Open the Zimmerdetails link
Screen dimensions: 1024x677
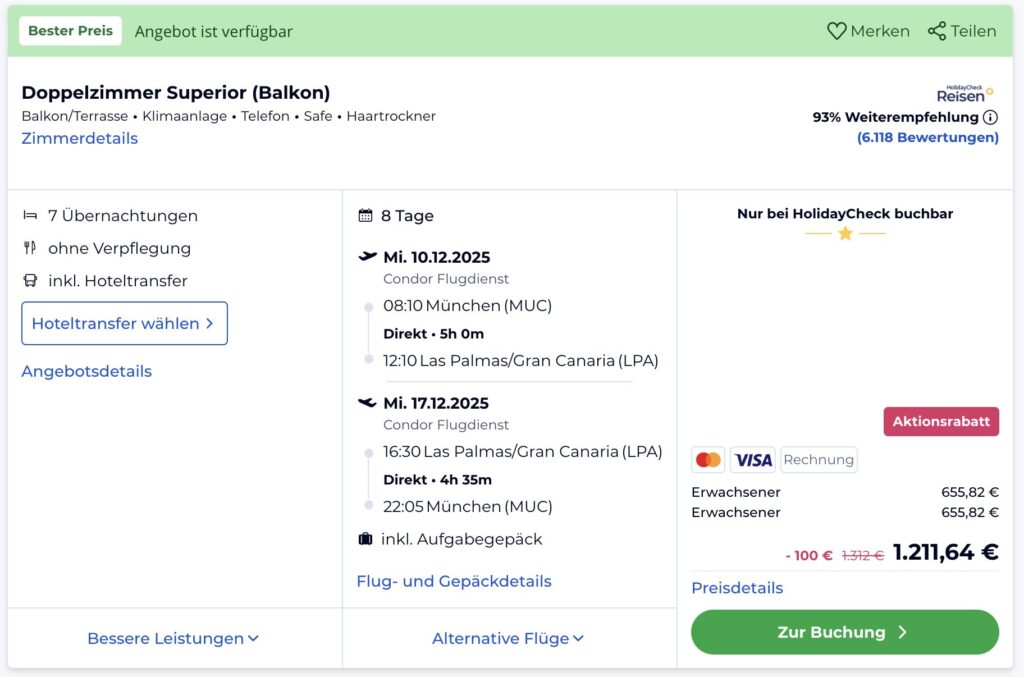[80, 138]
